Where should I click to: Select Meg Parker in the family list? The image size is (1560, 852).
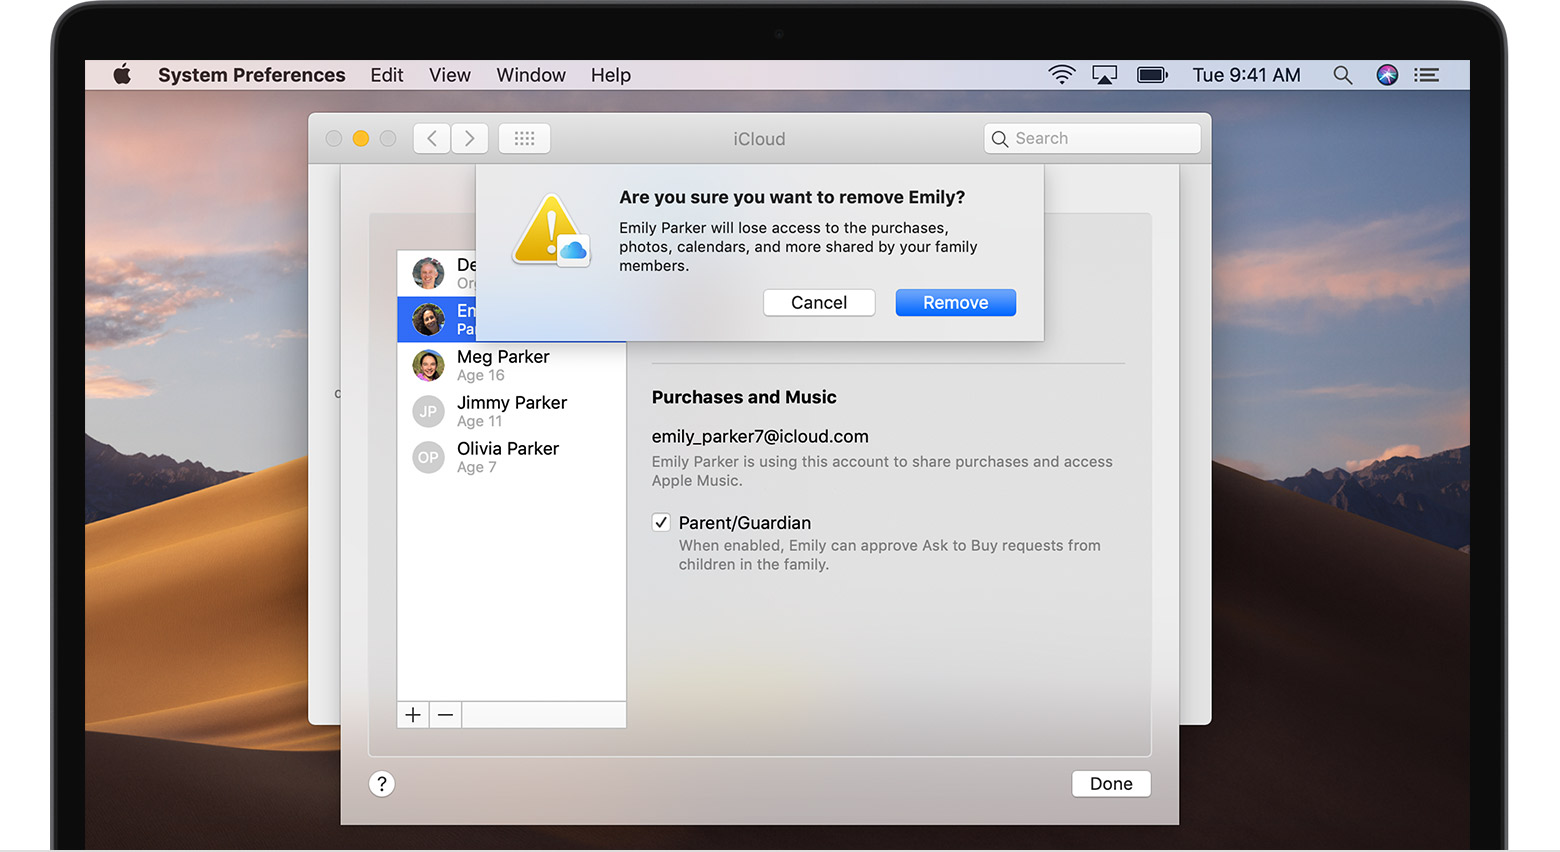[x=512, y=365]
